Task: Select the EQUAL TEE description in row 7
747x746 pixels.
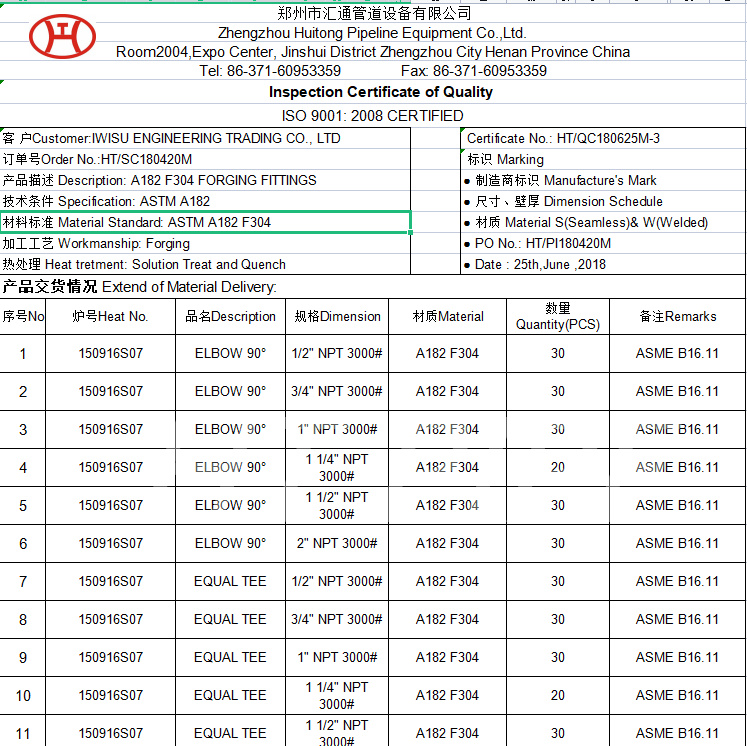Action: click(230, 581)
